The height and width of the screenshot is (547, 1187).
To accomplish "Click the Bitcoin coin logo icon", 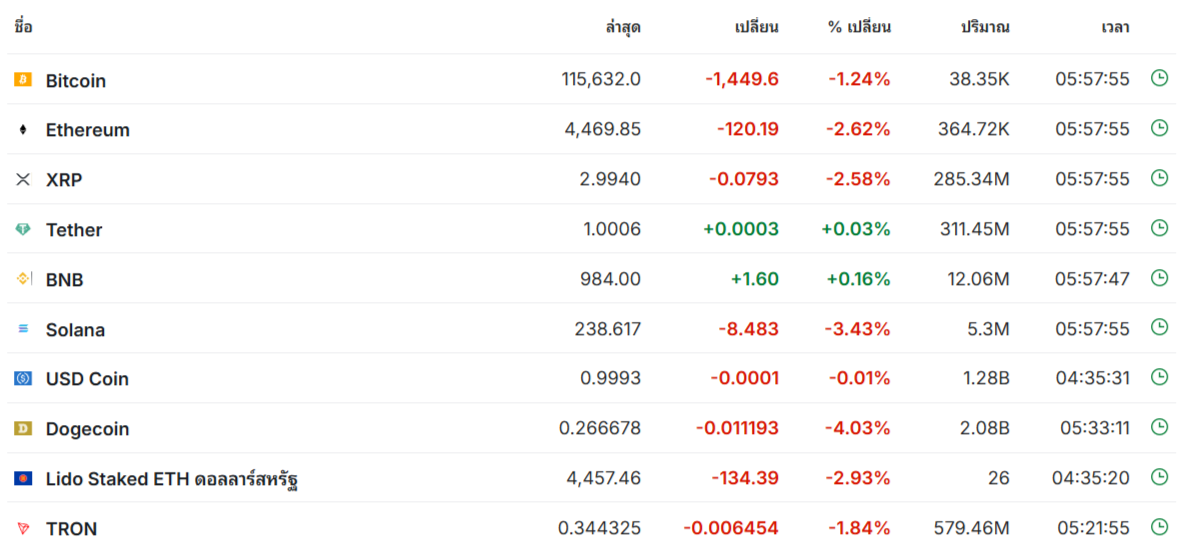I will click(x=23, y=79).
